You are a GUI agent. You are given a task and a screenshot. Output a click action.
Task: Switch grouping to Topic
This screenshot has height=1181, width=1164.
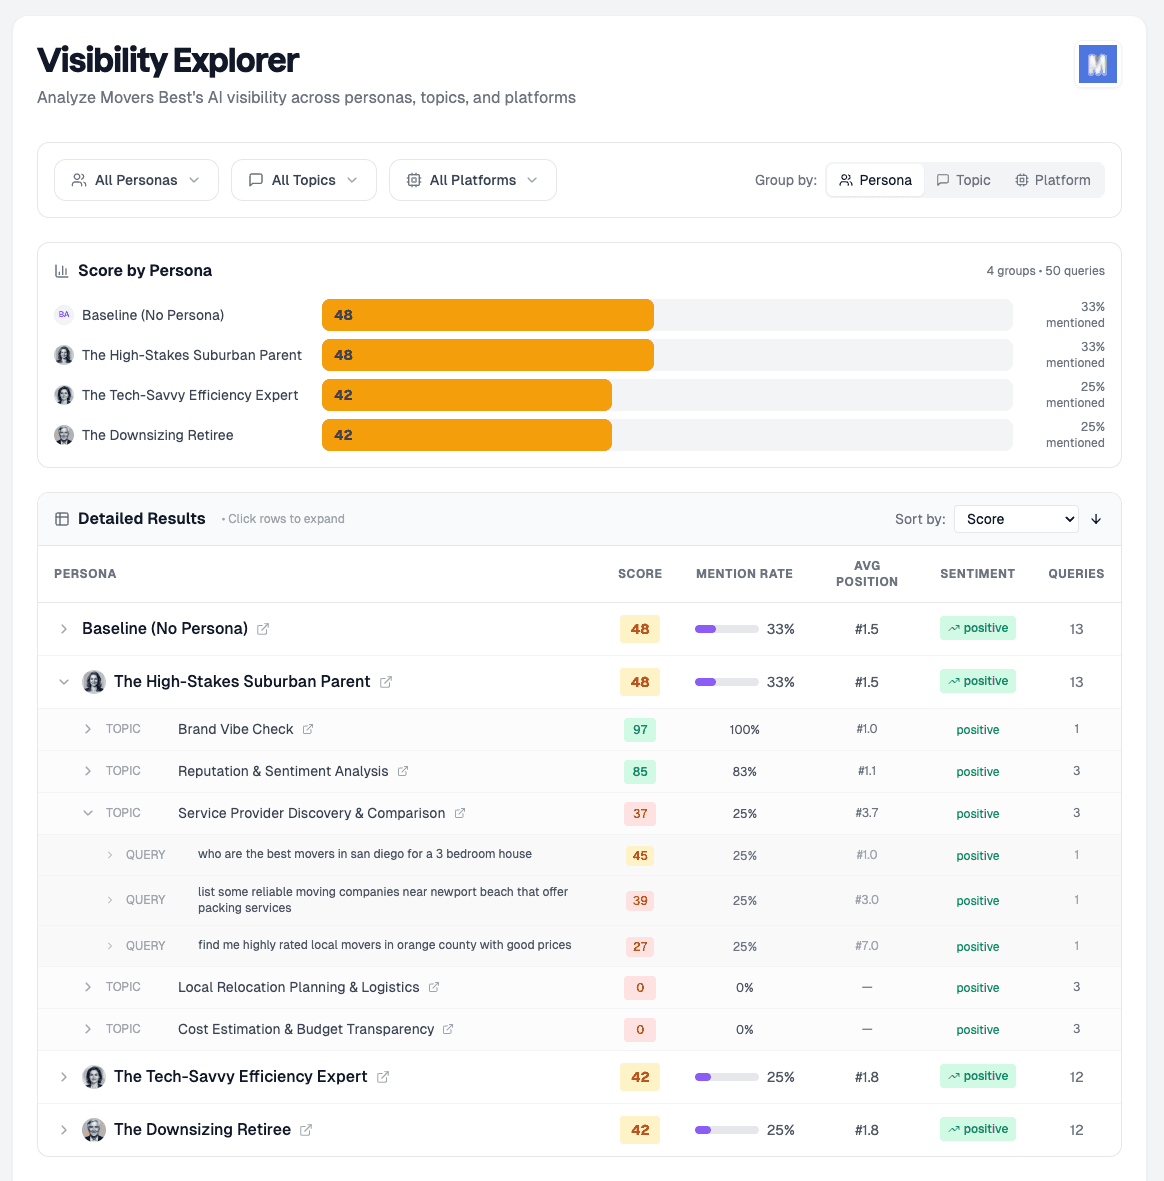coord(963,180)
